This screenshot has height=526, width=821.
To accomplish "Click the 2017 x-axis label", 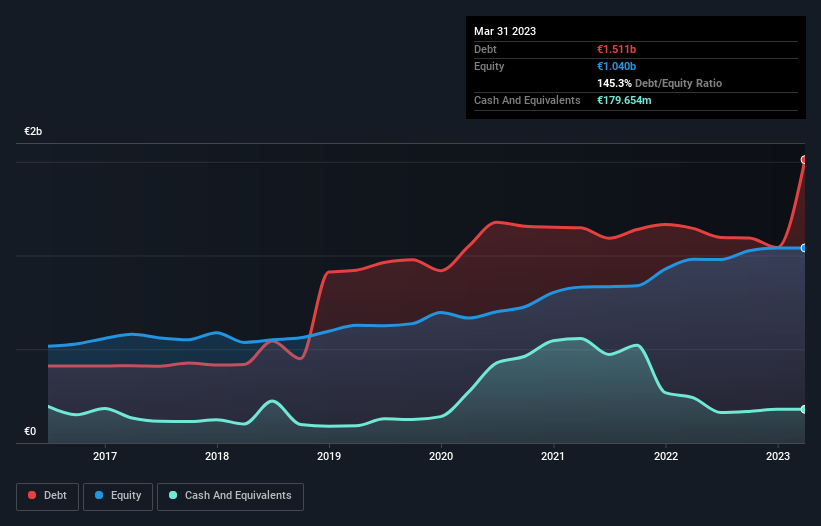I will tap(105, 456).
